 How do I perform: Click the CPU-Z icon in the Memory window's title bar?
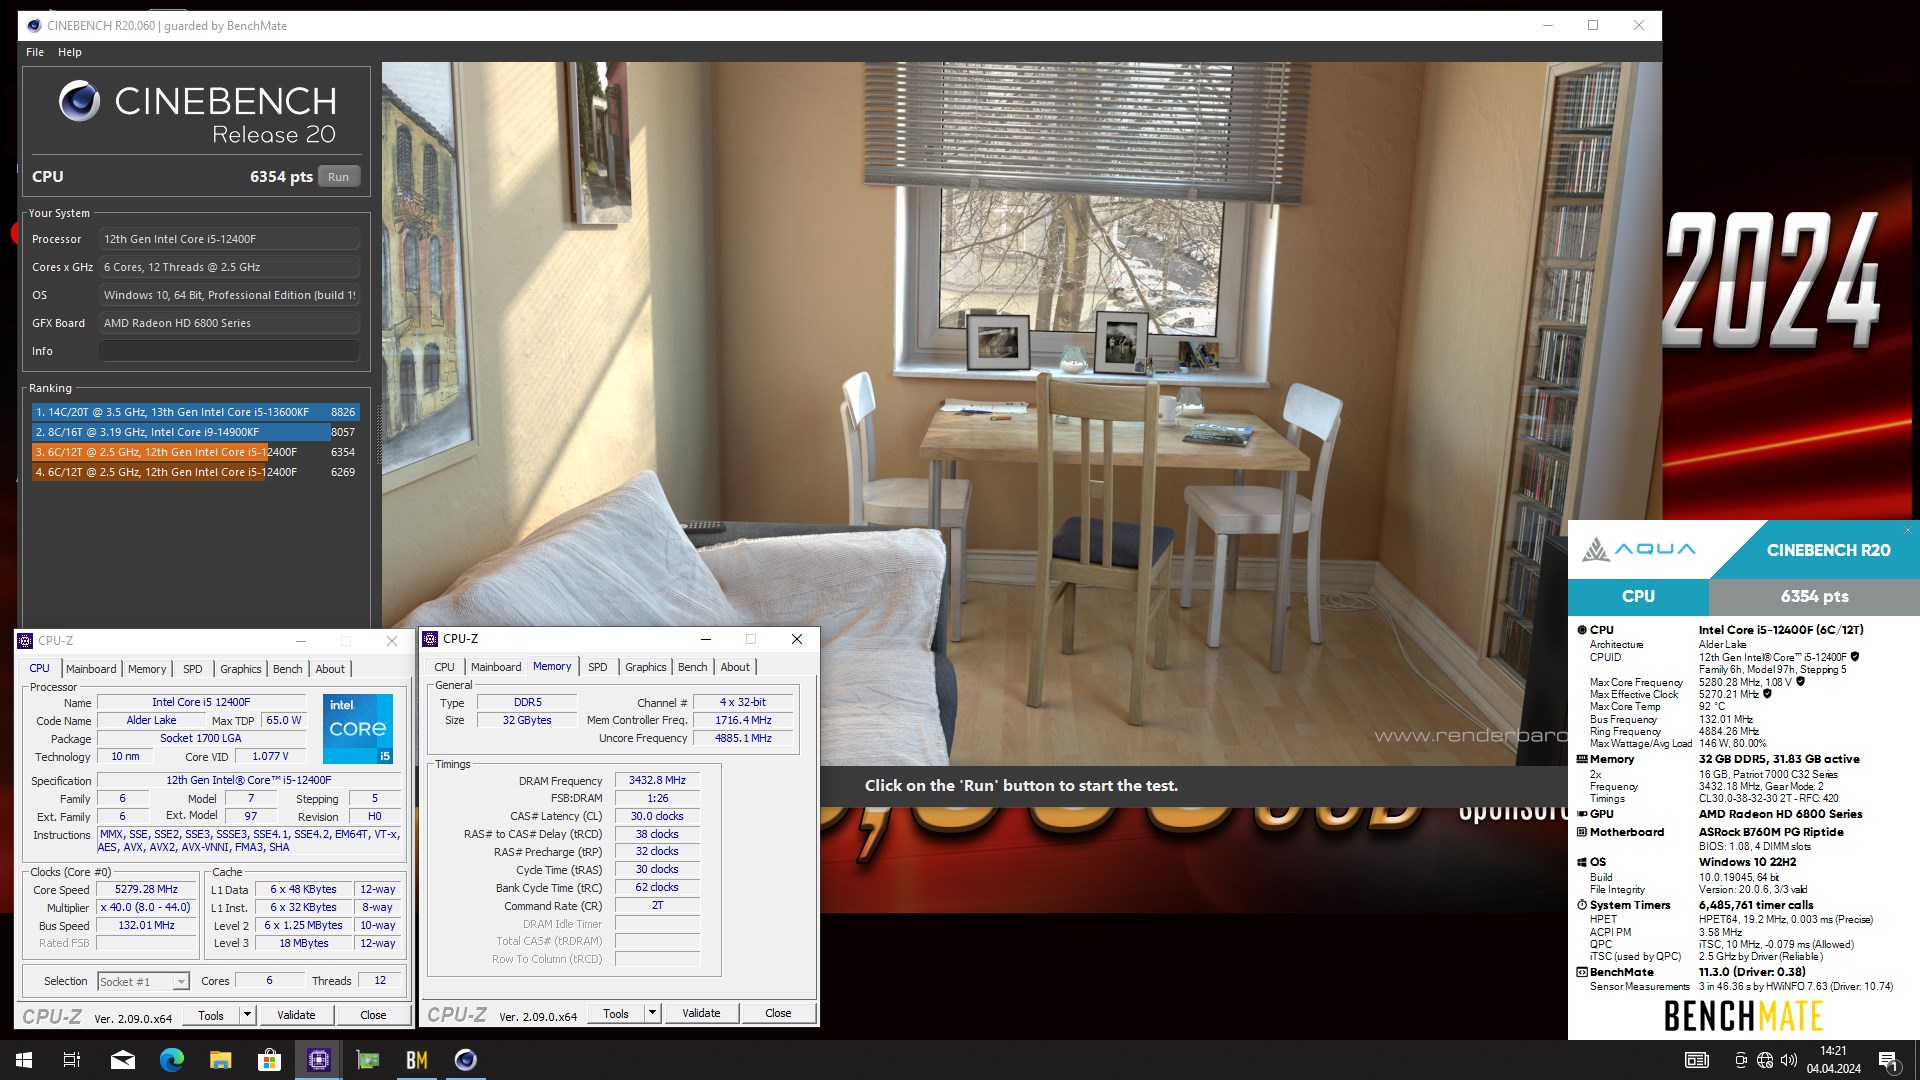(x=431, y=639)
